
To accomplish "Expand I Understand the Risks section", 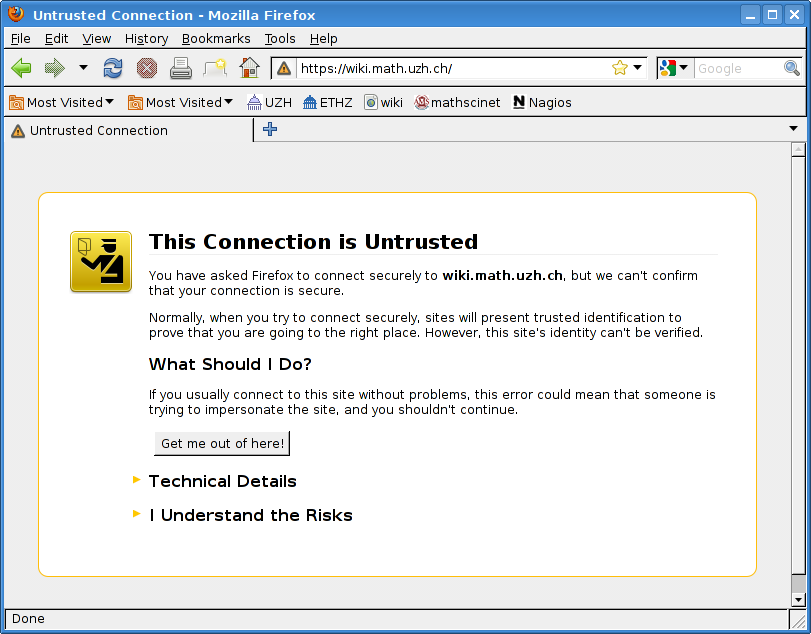I will pyautogui.click(x=250, y=515).
